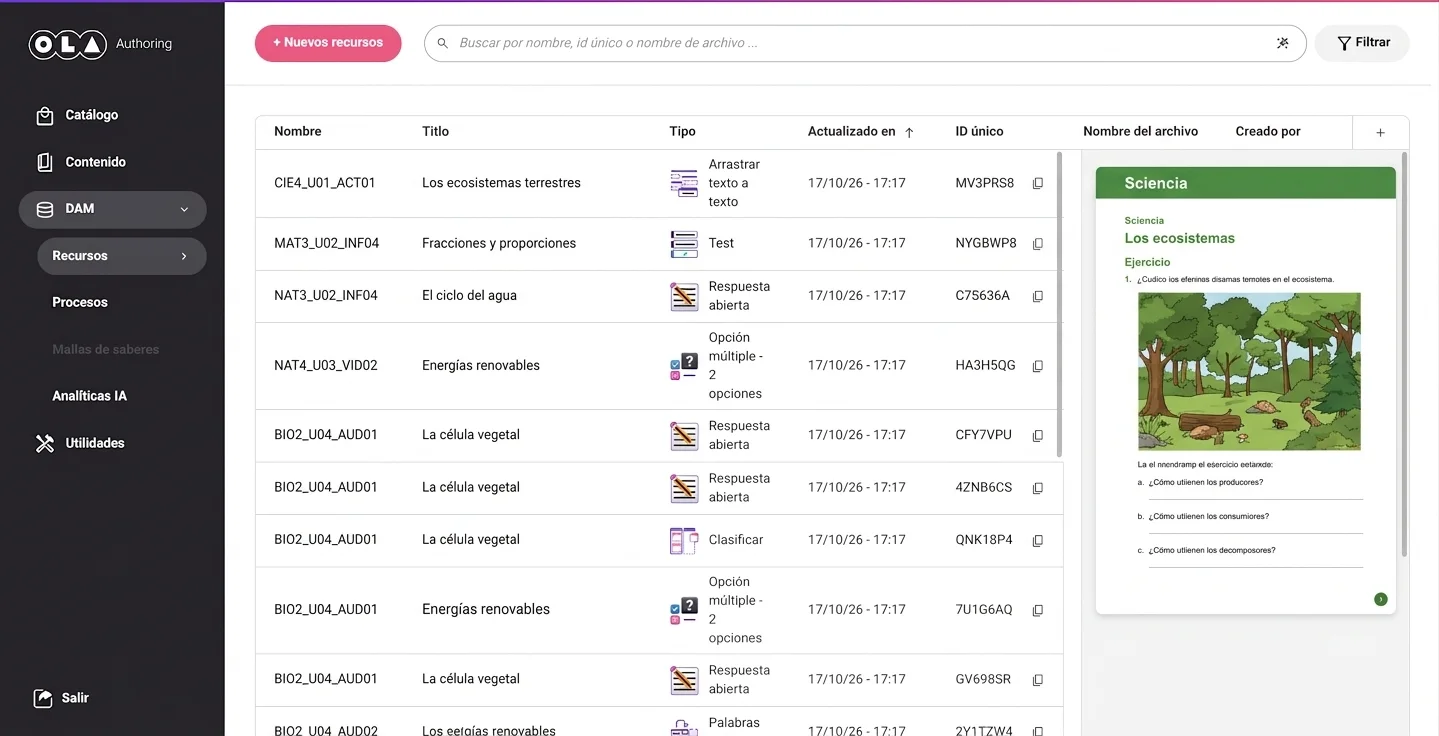
Task: Click the Nuevos recursos button
Action: point(328,43)
